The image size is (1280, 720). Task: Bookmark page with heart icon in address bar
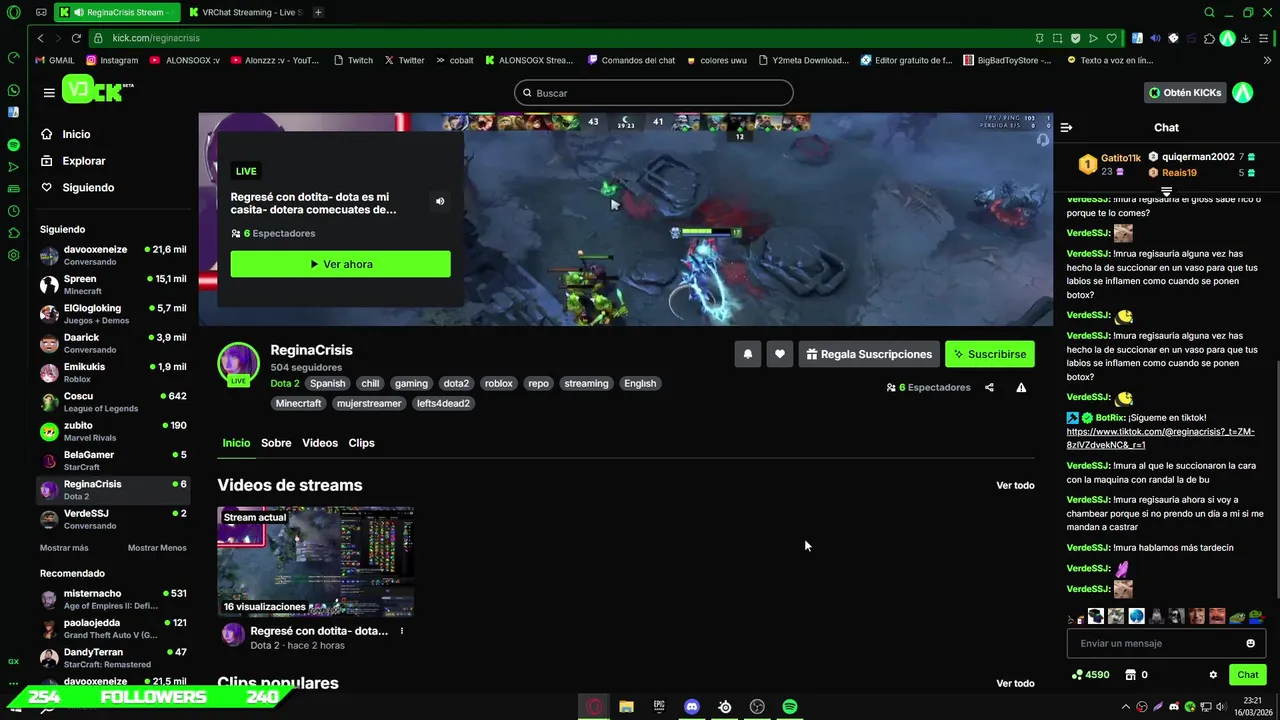[1111, 38]
